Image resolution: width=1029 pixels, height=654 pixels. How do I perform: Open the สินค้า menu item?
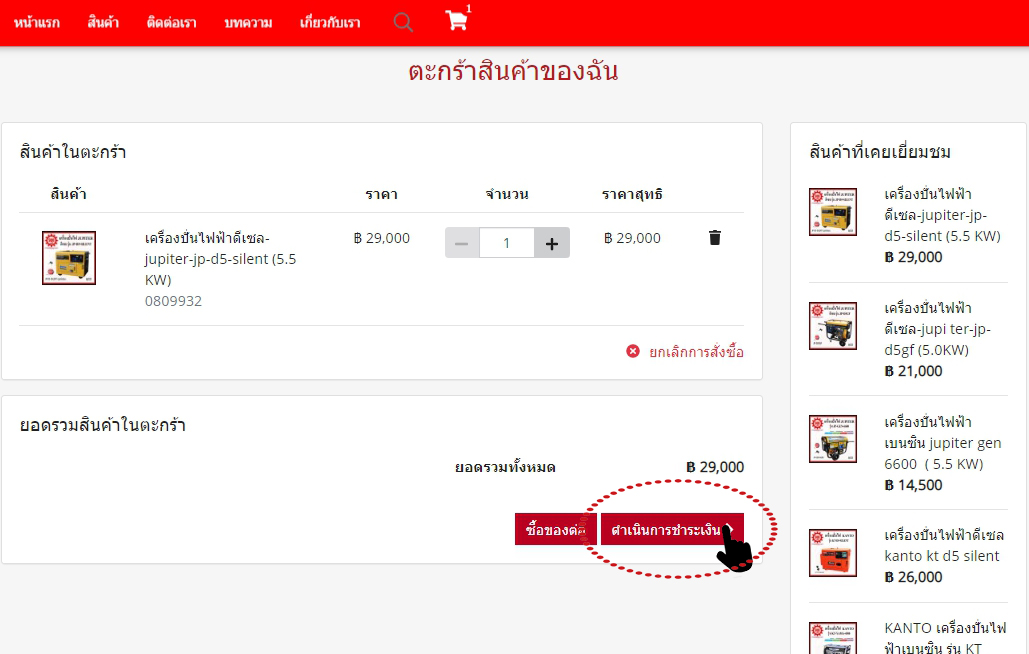[103, 23]
